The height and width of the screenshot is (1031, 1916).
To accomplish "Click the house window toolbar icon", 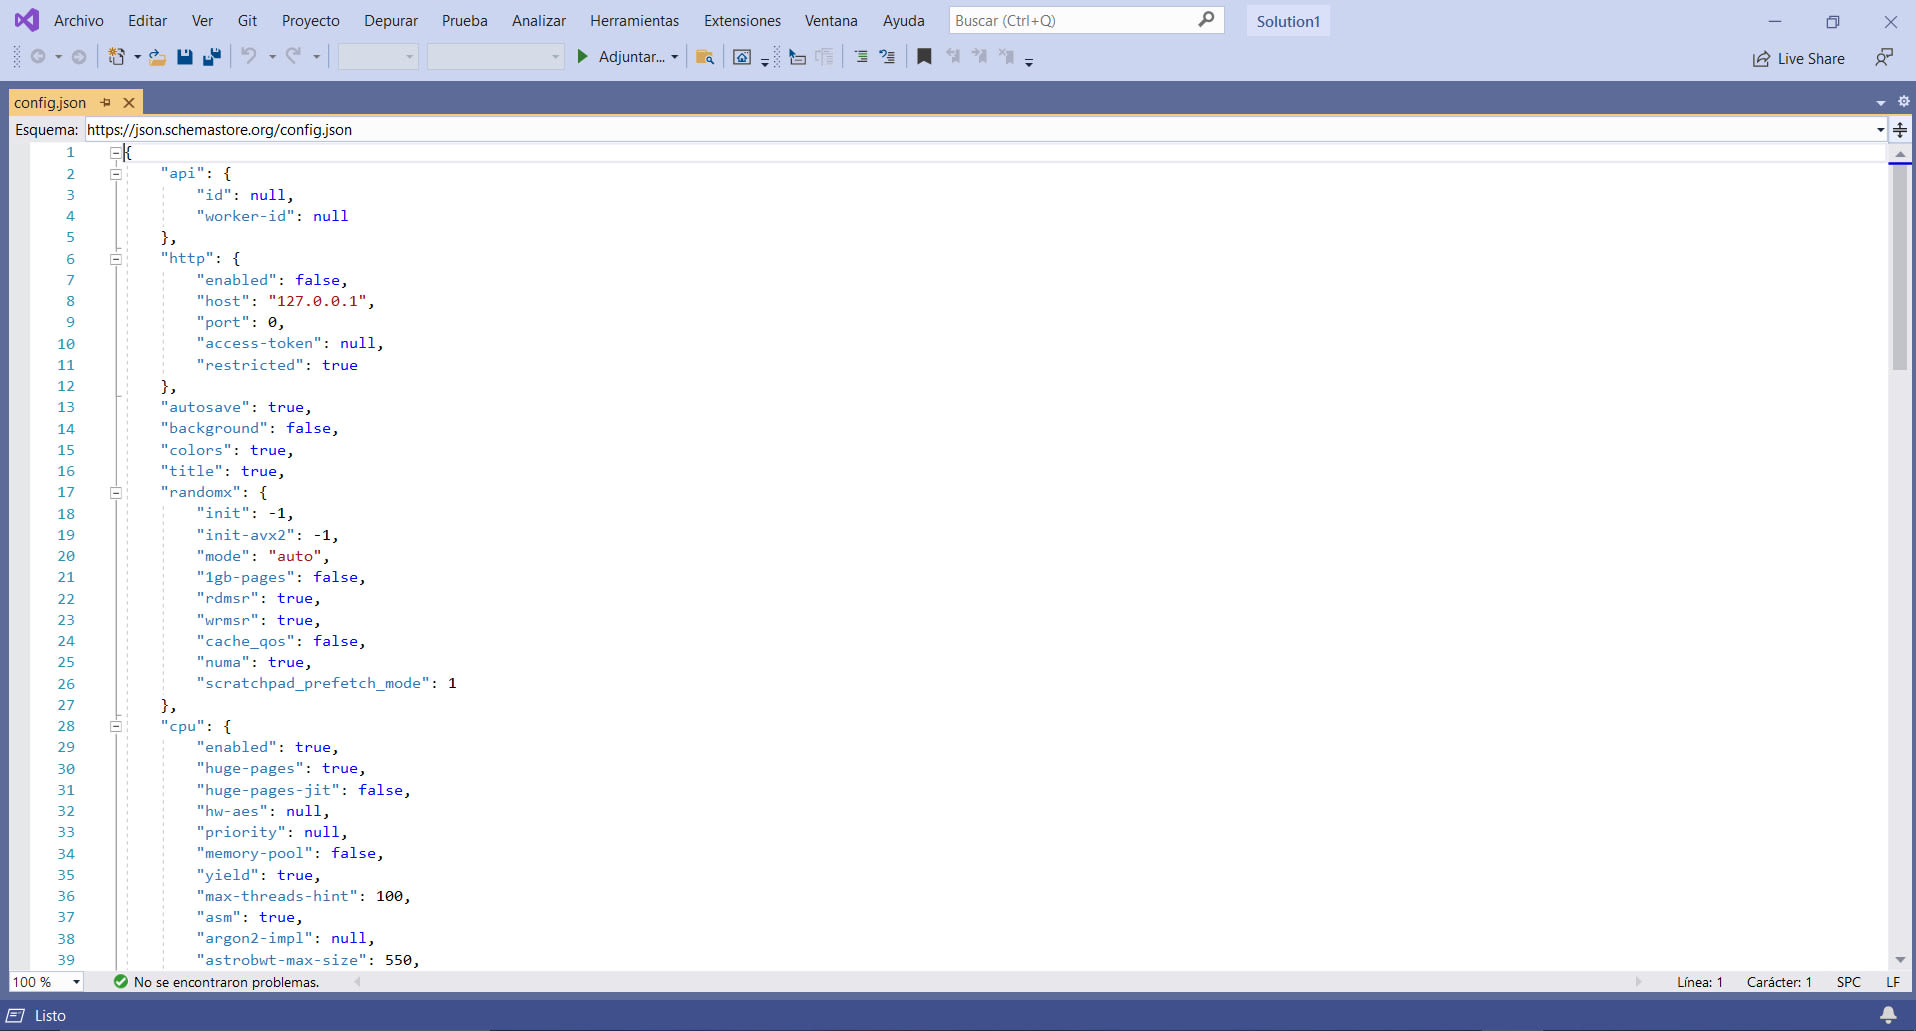I will tap(742, 57).
